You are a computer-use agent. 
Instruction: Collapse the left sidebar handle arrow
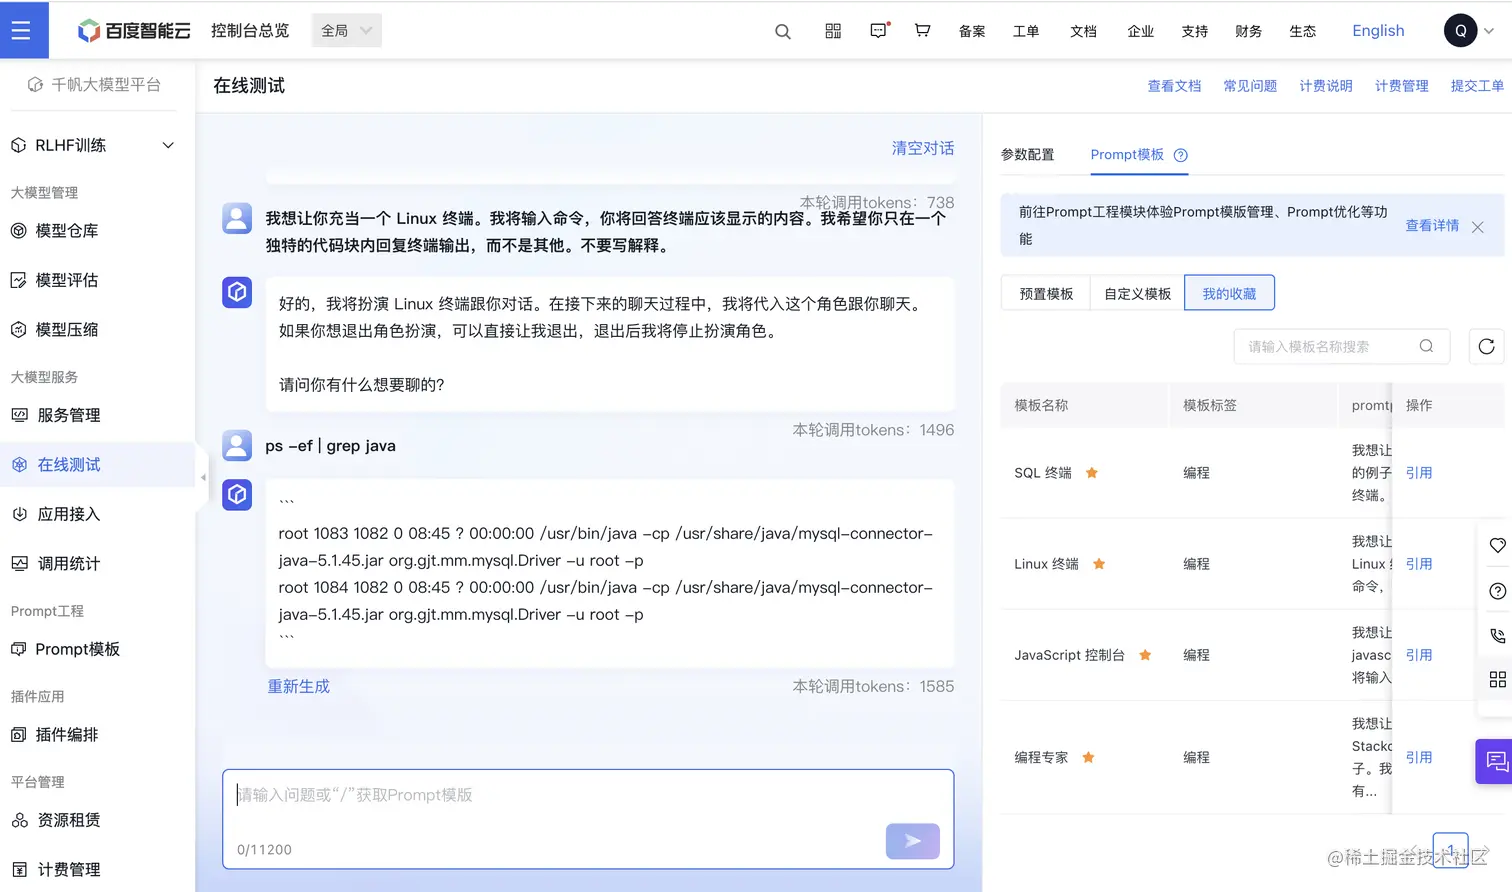pos(203,477)
